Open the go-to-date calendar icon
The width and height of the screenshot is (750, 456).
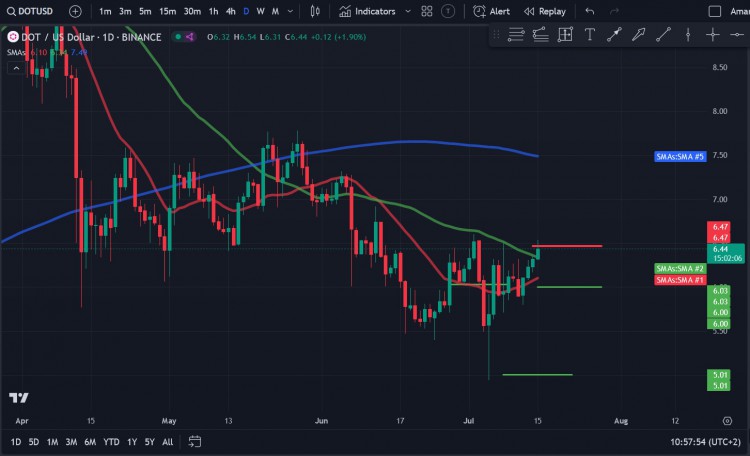(x=195, y=441)
